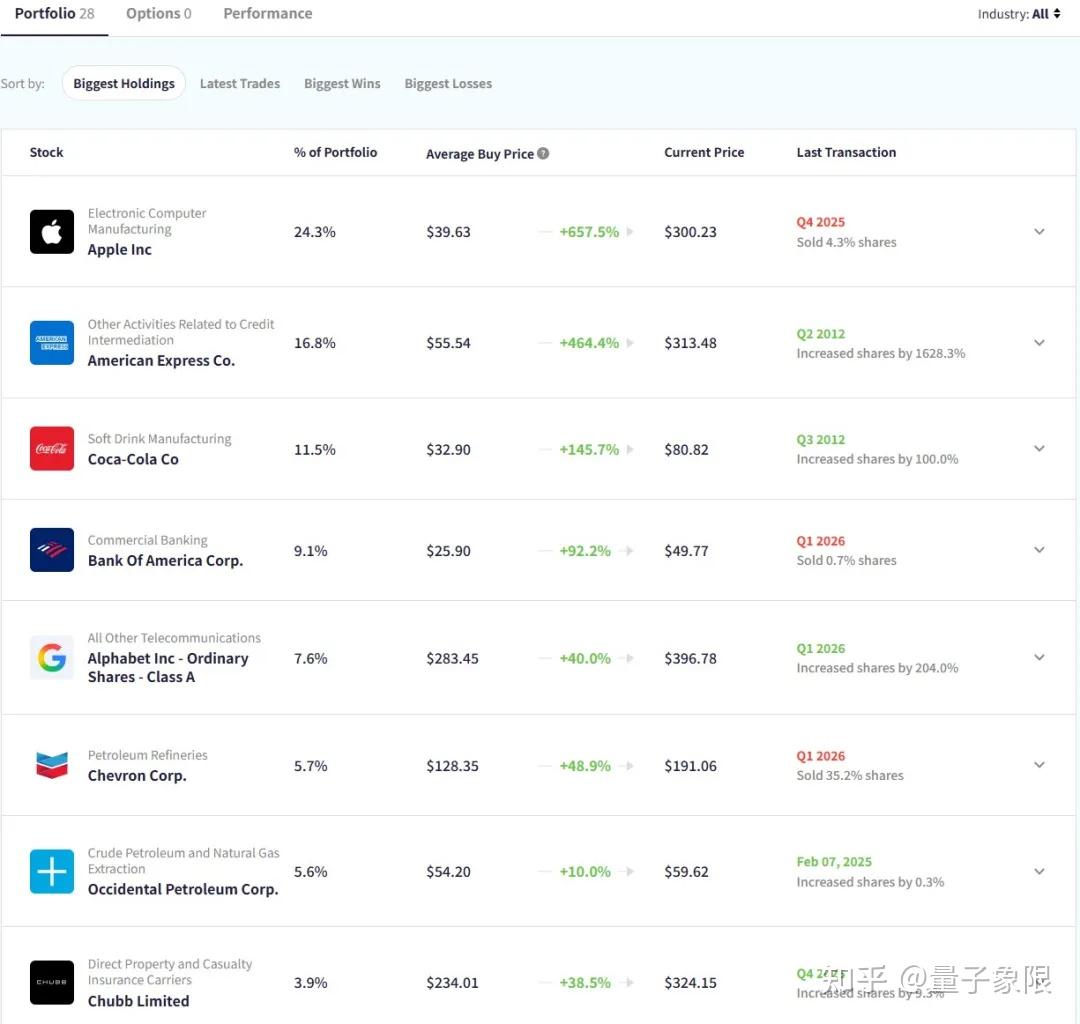Sort by Biggest Losses
Image resolution: width=1080 pixels, height=1024 pixels.
tap(448, 83)
